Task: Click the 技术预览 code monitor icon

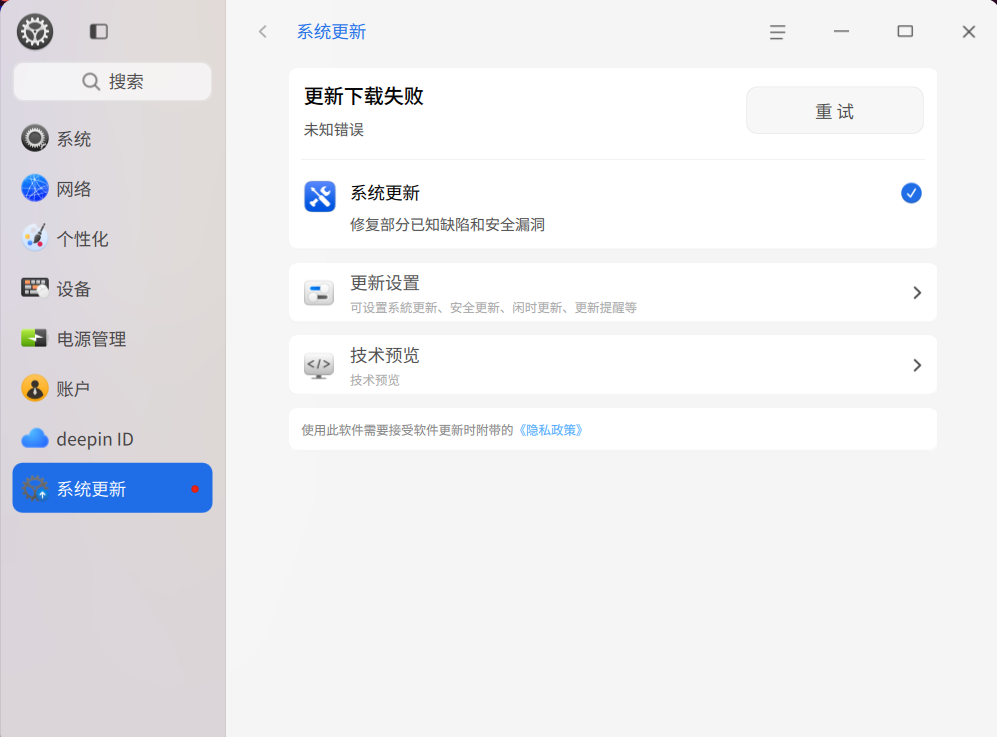Action: pyautogui.click(x=319, y=365)
